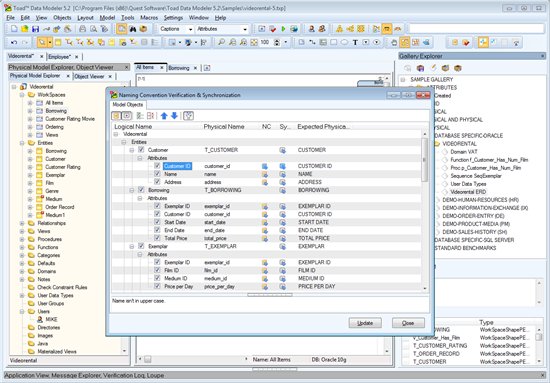This screenshot has height=383, width=550.
Task: Select the pointer Select tool
Action: coord(42,42)
